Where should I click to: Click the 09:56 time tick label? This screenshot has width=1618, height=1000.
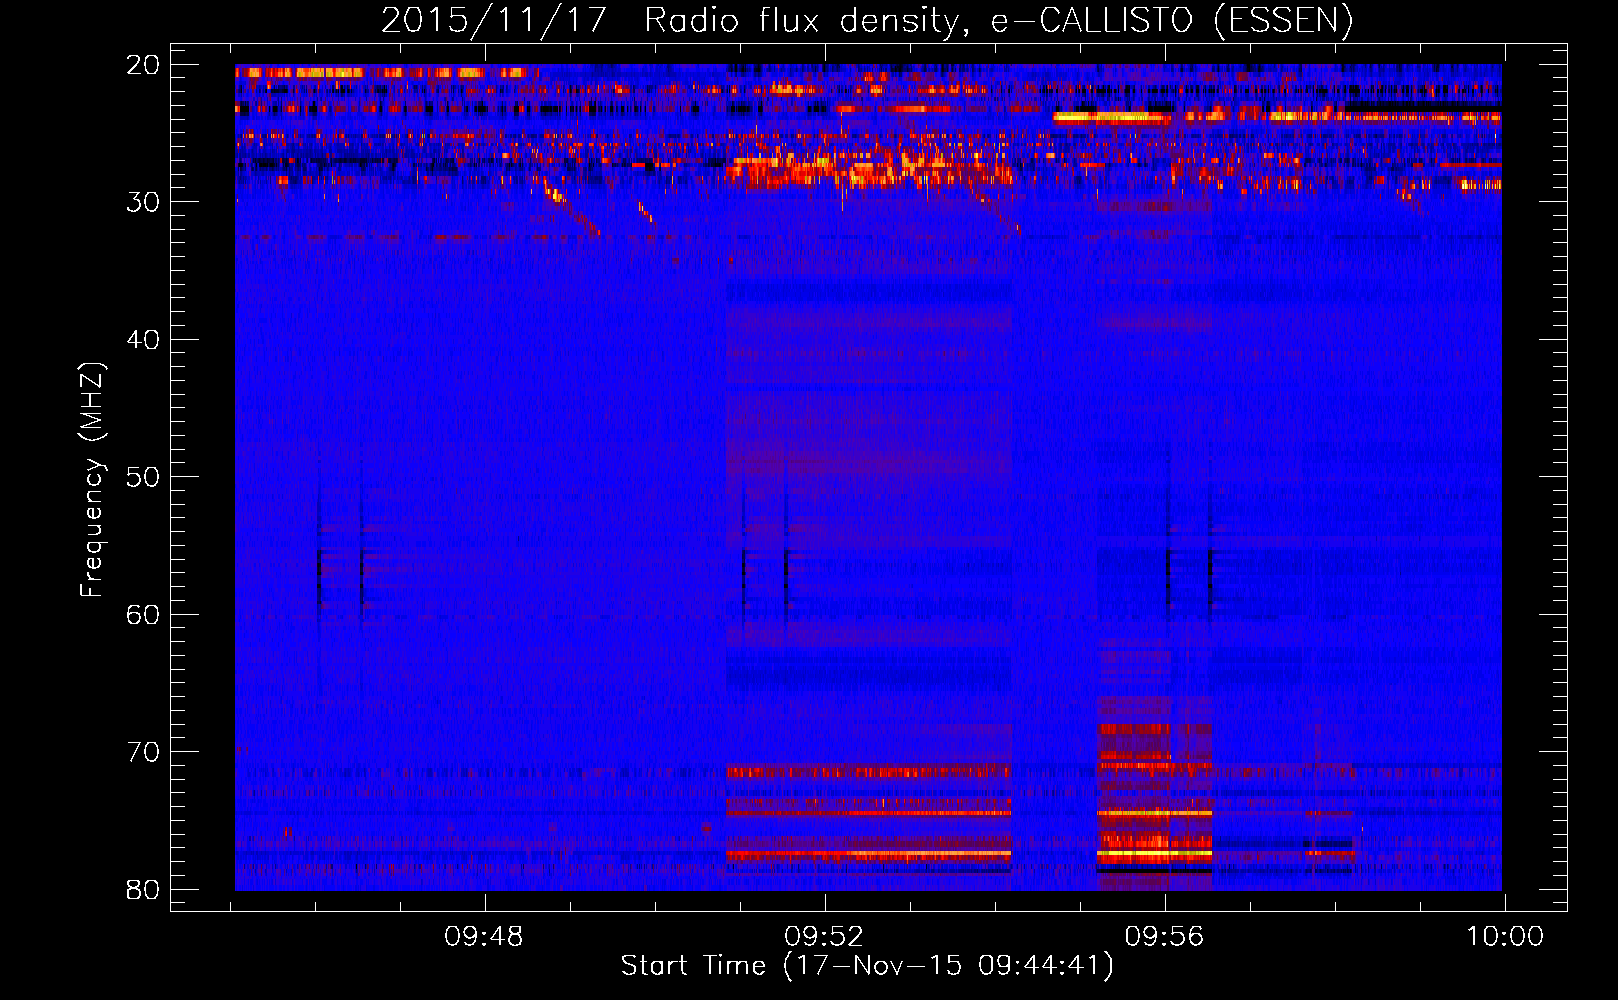tap(1164, 937)
